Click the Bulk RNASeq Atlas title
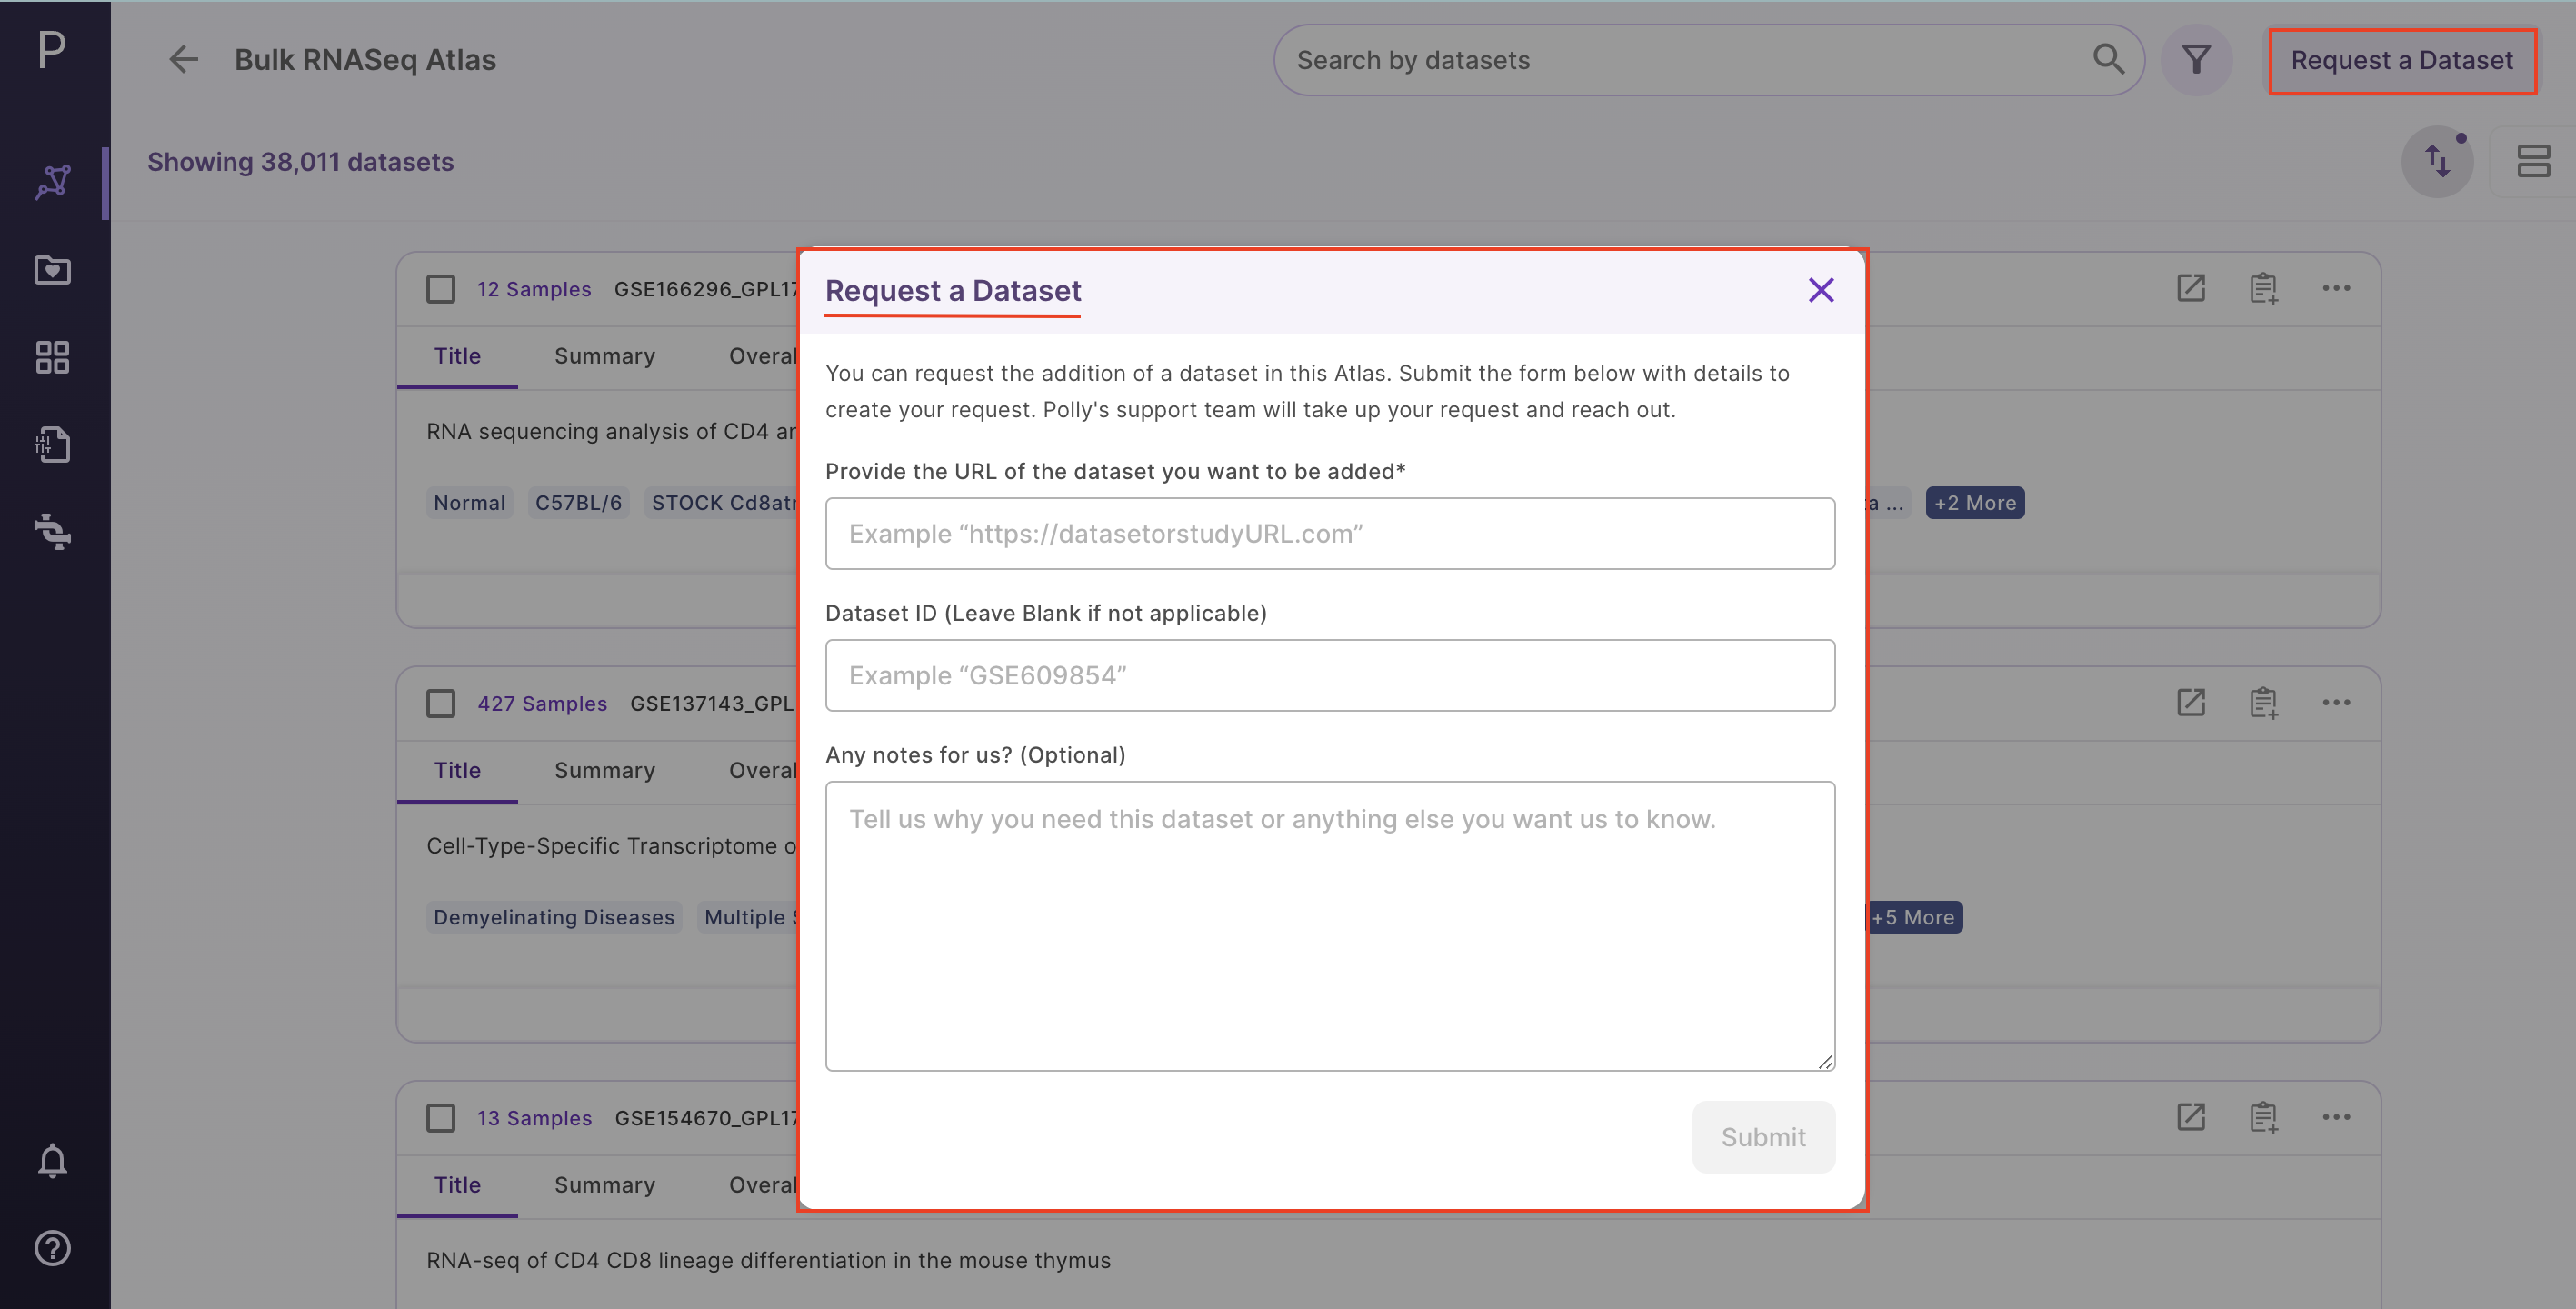Viewport: 2576px width, 1309px height. pyautogui.click(x=365, y=60)
